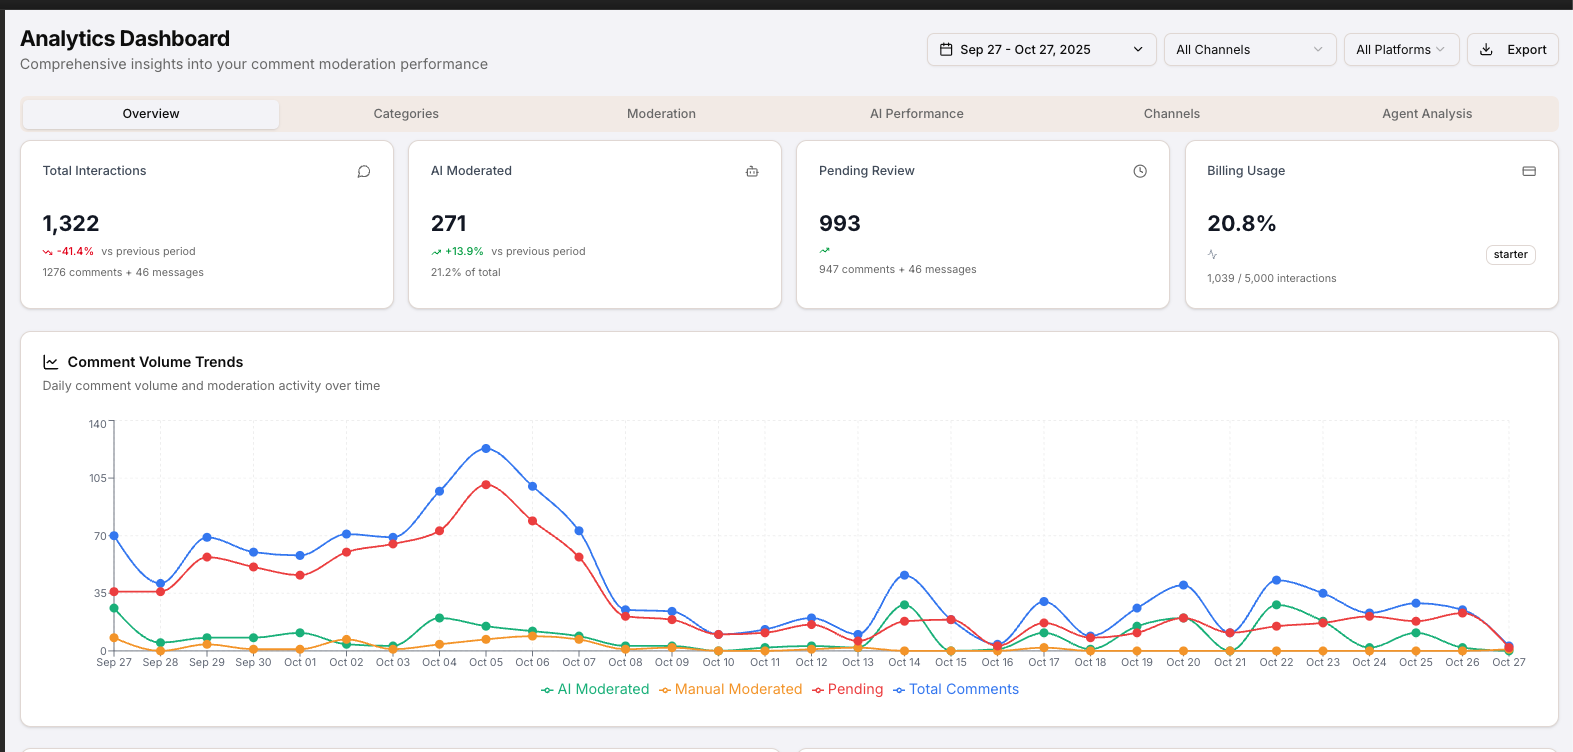
Task: Click the Export button
Action: pos(1512,49)
